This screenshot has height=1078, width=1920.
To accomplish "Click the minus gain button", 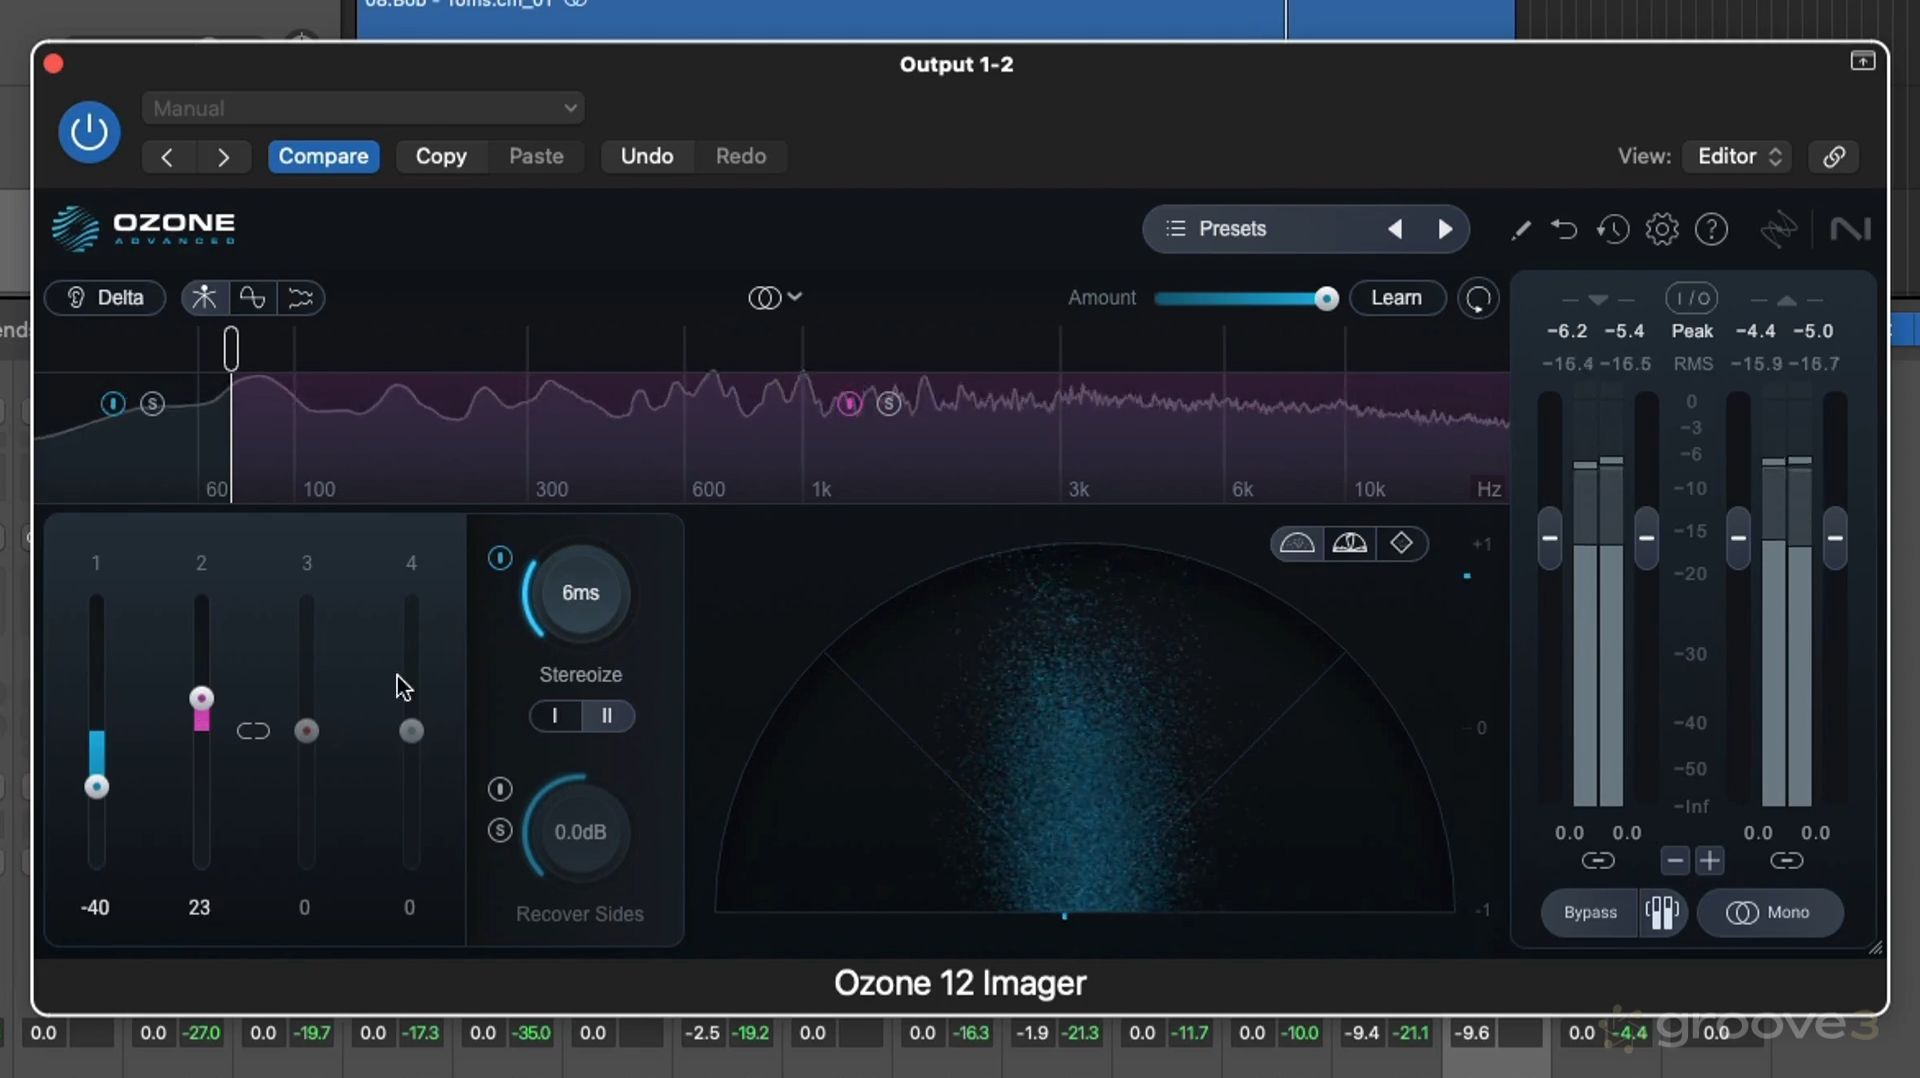I will coord(1675,860).
